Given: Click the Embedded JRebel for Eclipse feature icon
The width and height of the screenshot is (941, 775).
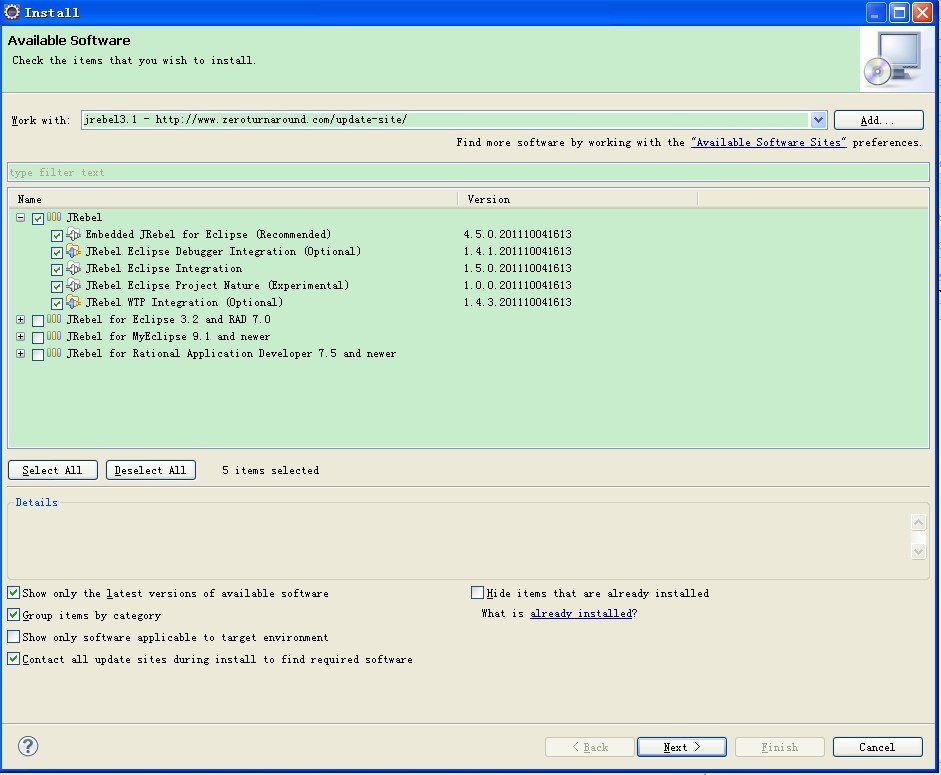Looking at the screenshot, I should (x=73, y=234).
